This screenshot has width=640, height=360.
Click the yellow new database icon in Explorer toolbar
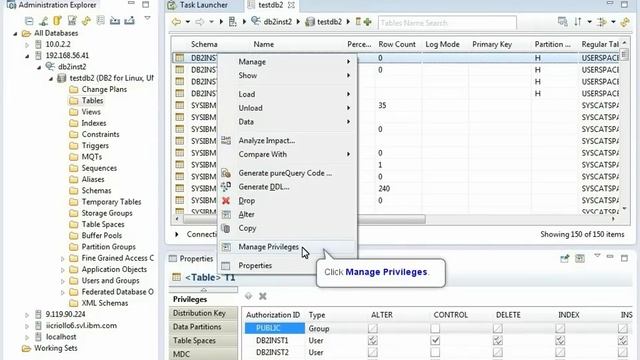coord(57,20)
